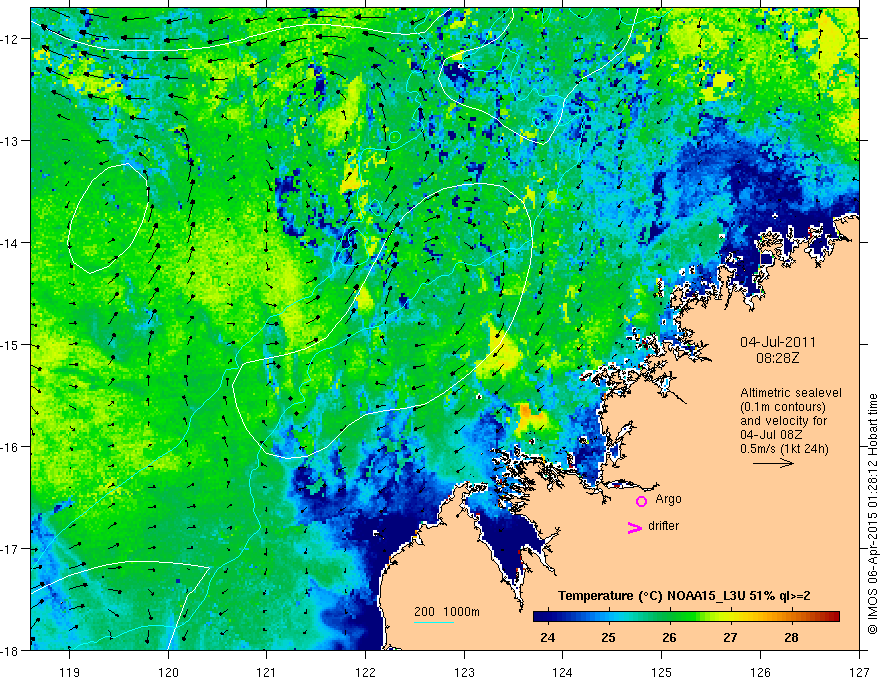This screenshot has width=880, height=680.
Task: Click latitude axis label -17
Action: coord(11,549)
